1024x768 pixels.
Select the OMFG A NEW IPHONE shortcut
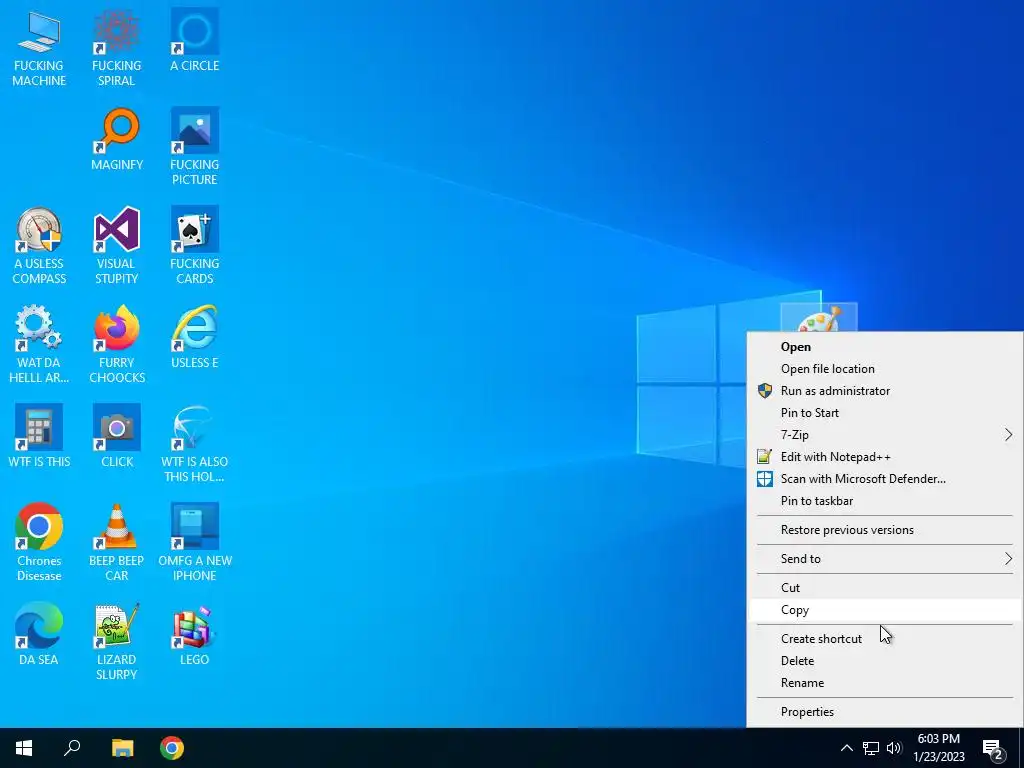point(195,543)
